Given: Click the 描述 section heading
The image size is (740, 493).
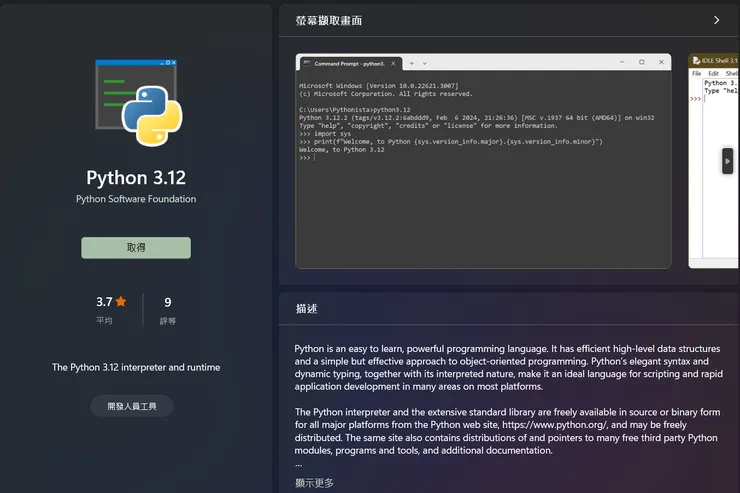Looking at the screenshot, I should (307, 309).
